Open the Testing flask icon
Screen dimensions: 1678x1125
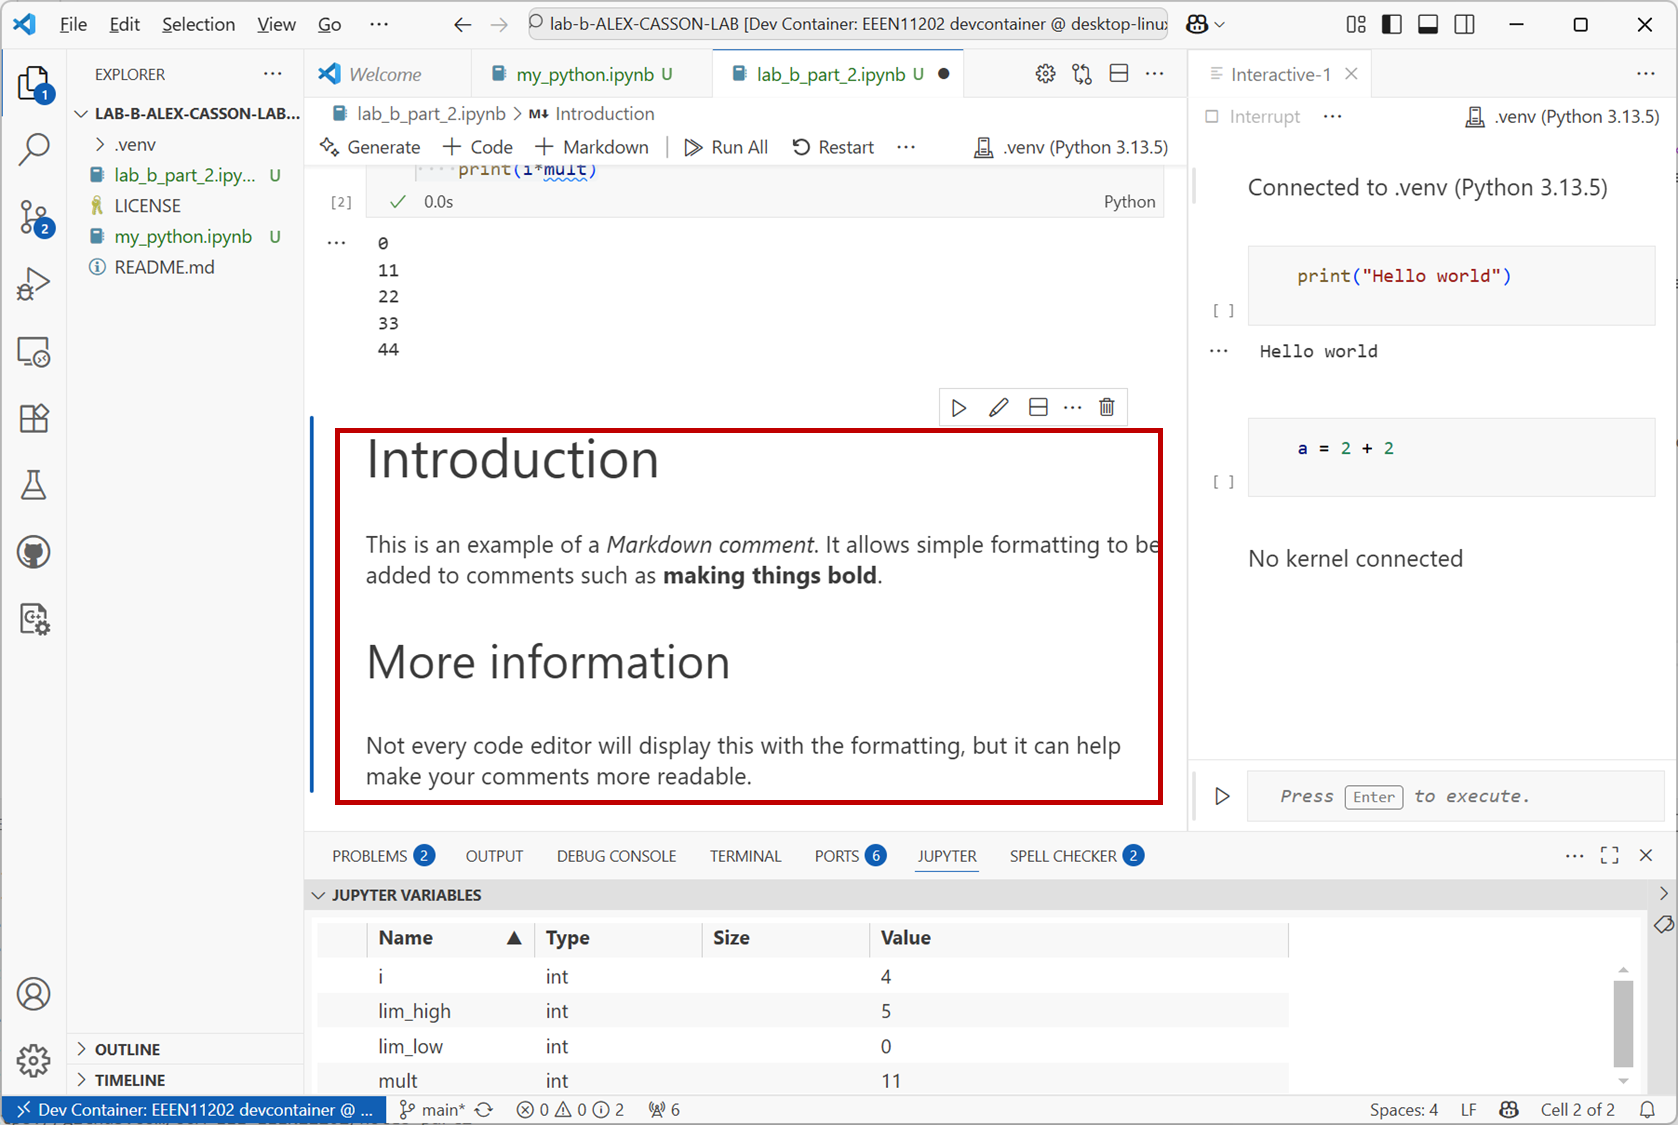(34, 485)
